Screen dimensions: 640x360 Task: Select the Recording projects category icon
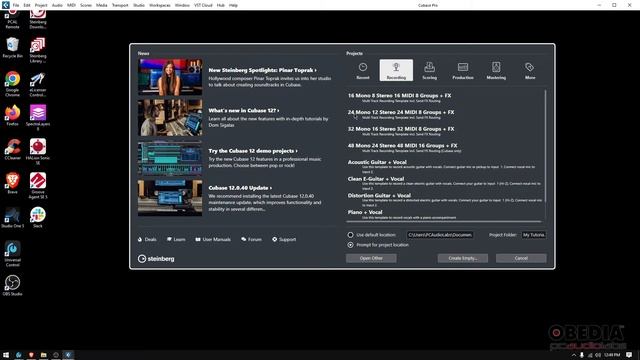(x=396, y=70)
